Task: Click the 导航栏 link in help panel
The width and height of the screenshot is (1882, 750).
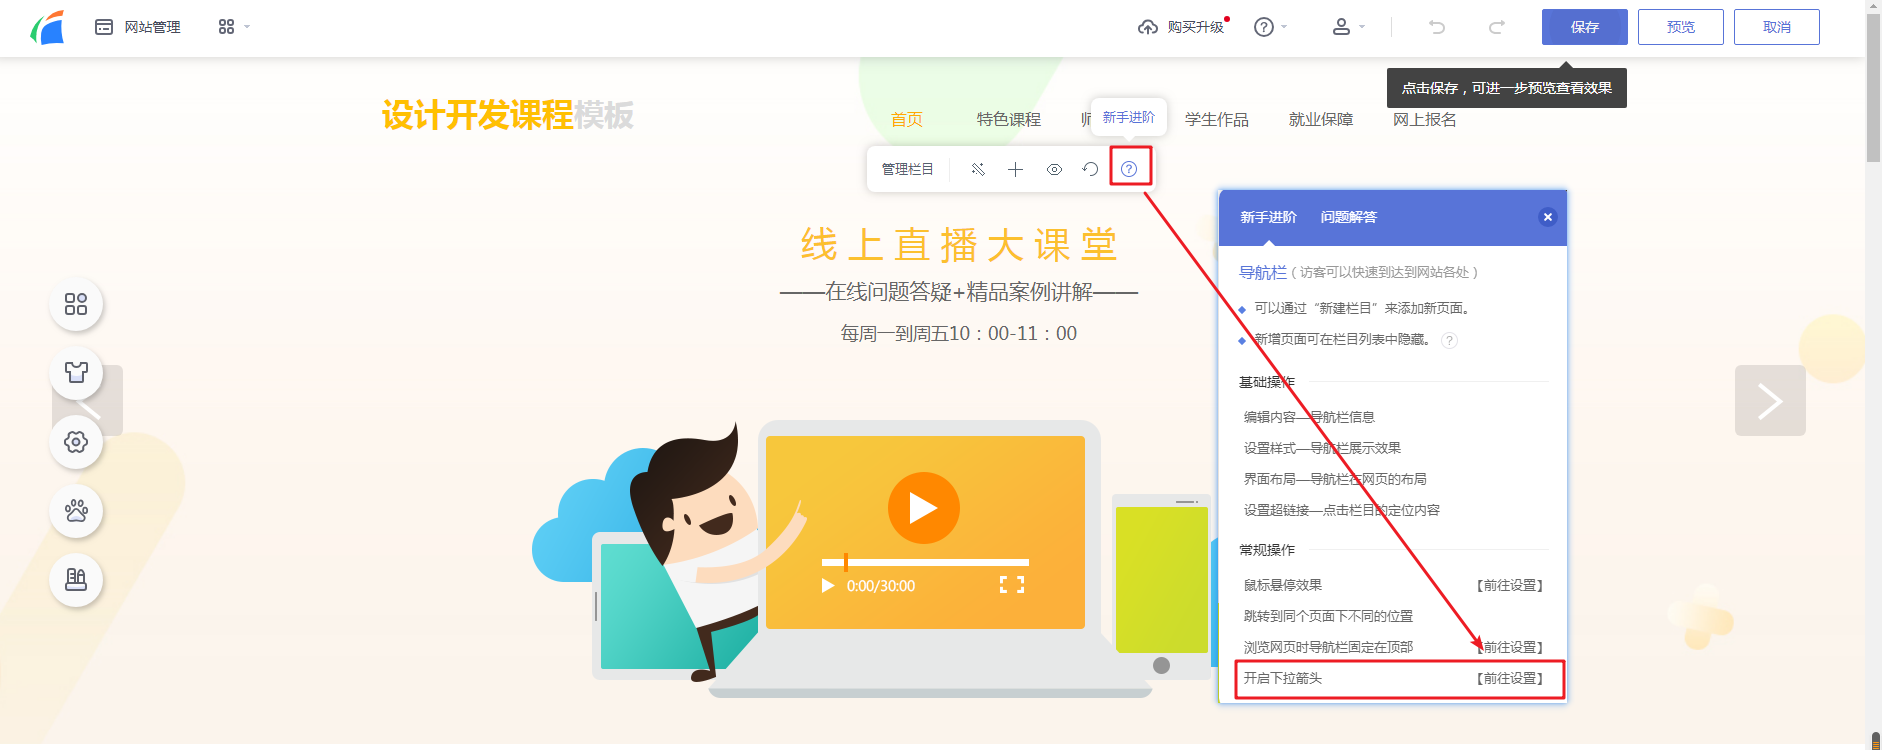Action: [1263, 272]
